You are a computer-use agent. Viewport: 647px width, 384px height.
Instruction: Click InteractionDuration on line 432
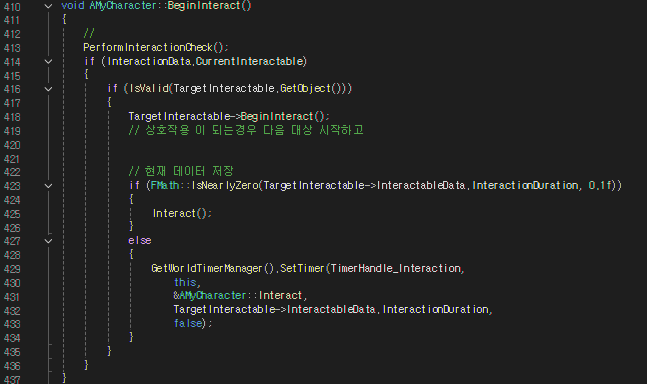(x=436, y=309)
